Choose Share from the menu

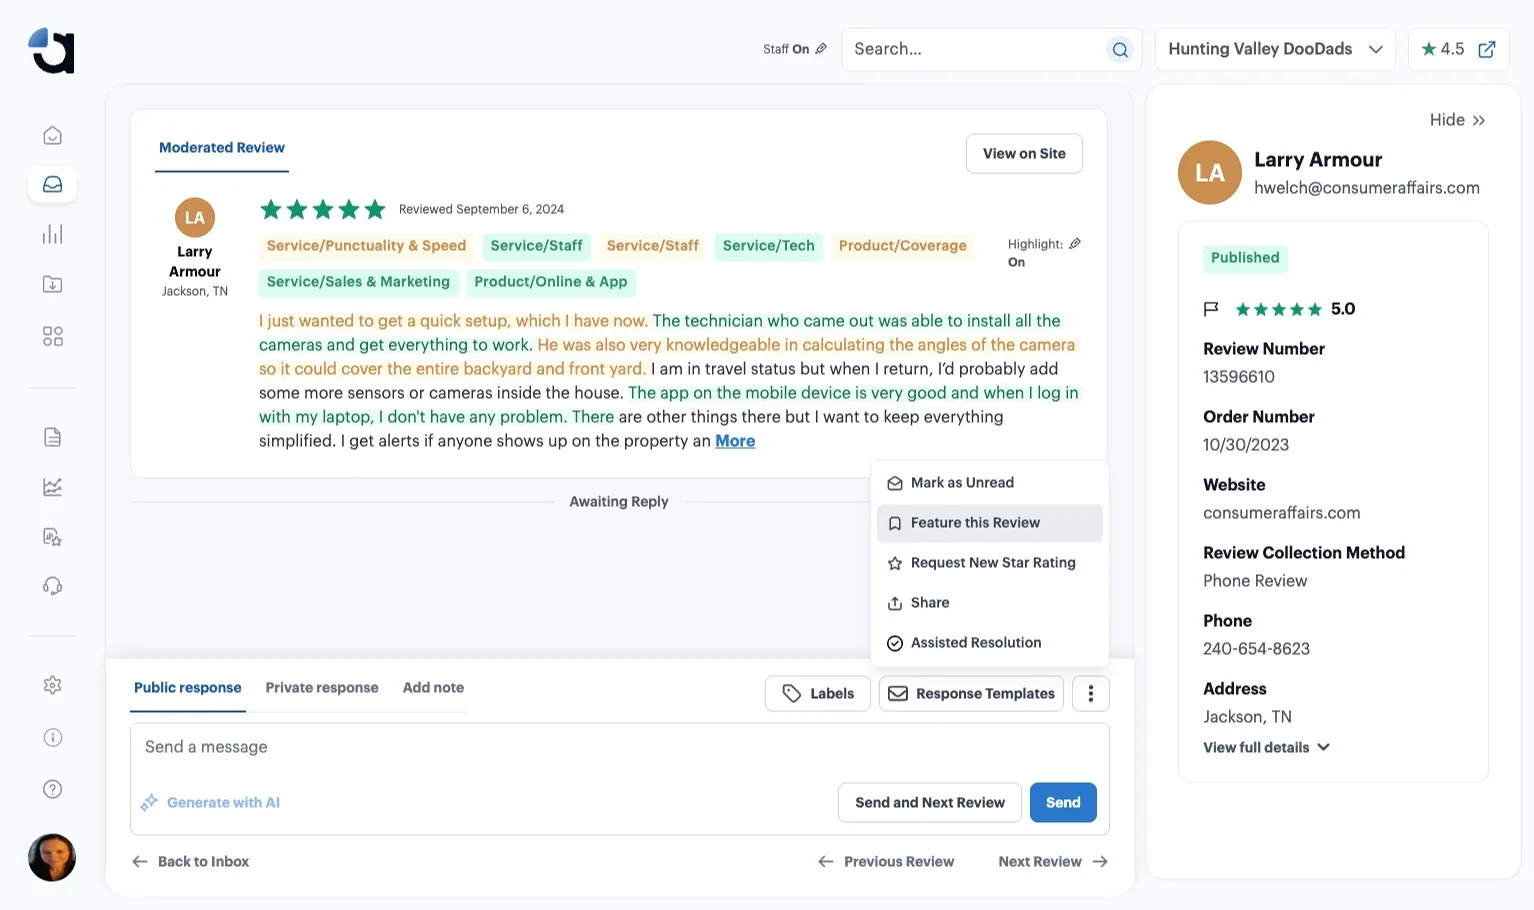[990, 603]
